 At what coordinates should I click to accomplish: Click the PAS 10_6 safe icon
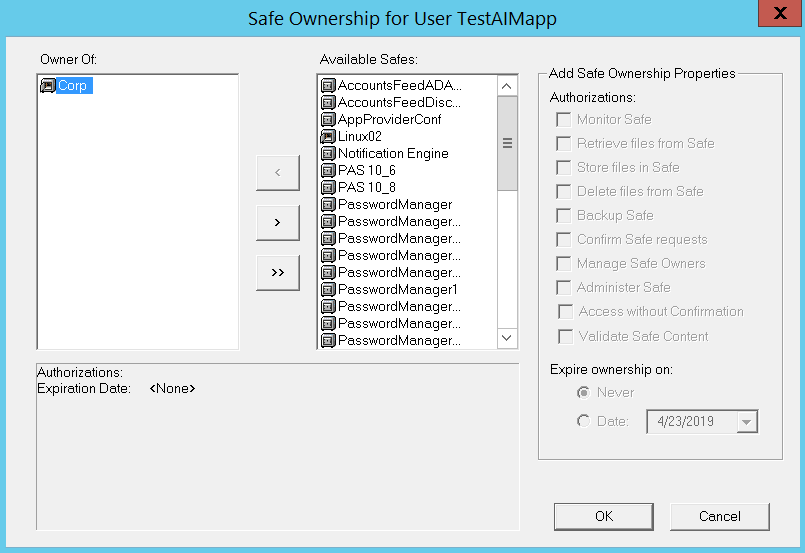coord(327,171)
